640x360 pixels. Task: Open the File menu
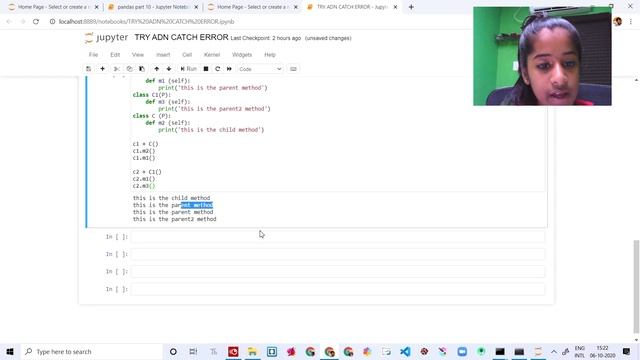(93, 55)
